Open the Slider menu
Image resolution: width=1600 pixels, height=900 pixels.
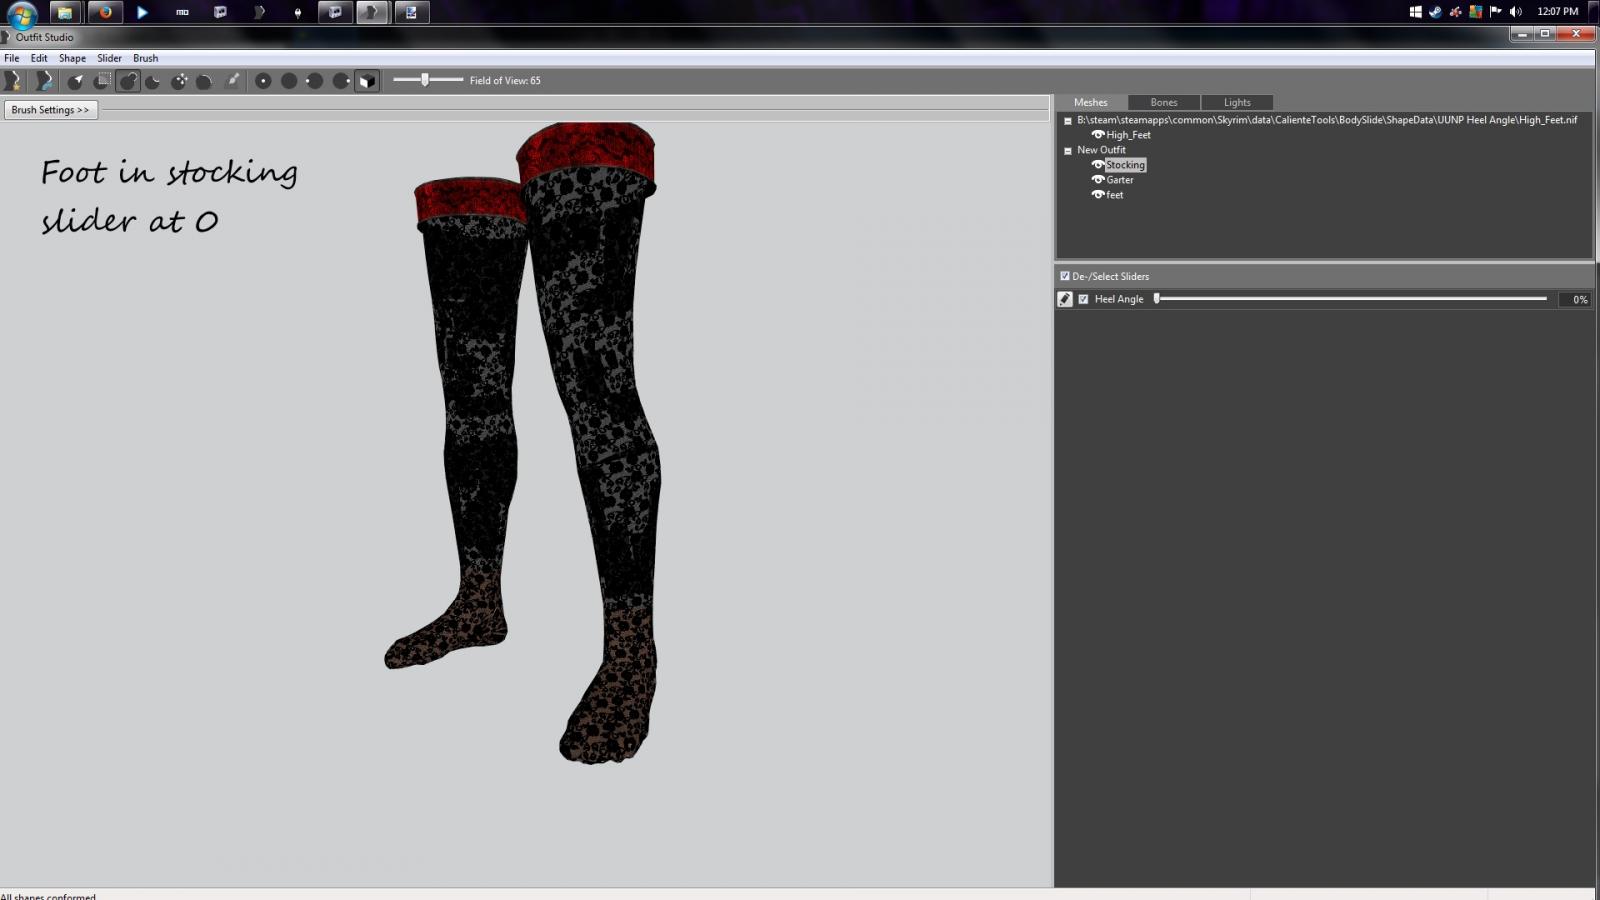pyautogui.click(x=109, y=58)
